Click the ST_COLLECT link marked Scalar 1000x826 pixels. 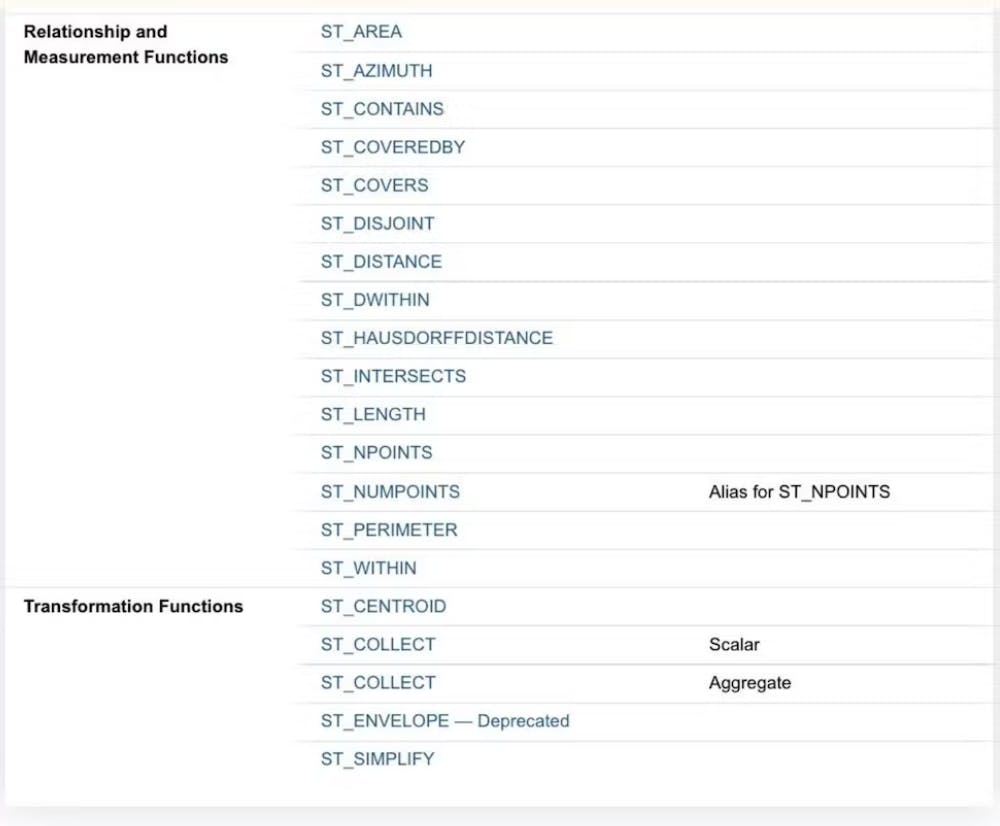(x=378, y=644)
